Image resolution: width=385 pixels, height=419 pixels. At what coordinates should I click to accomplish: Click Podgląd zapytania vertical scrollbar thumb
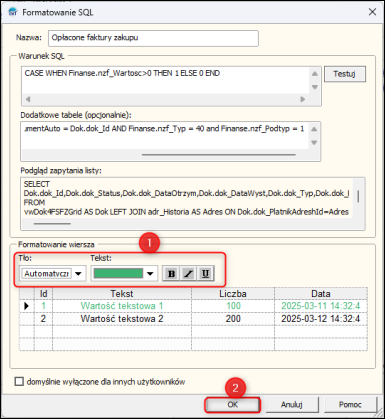coord(358,196)
